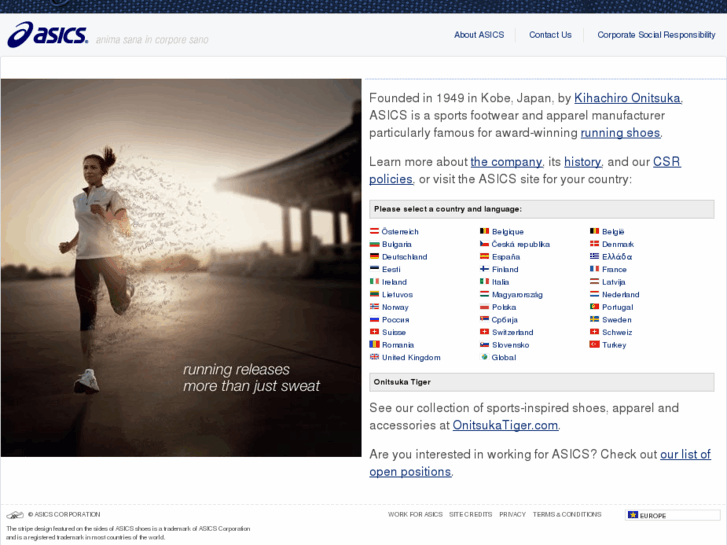
Task: Visit the OnitsukaTiger.com link
Action: 505,425
